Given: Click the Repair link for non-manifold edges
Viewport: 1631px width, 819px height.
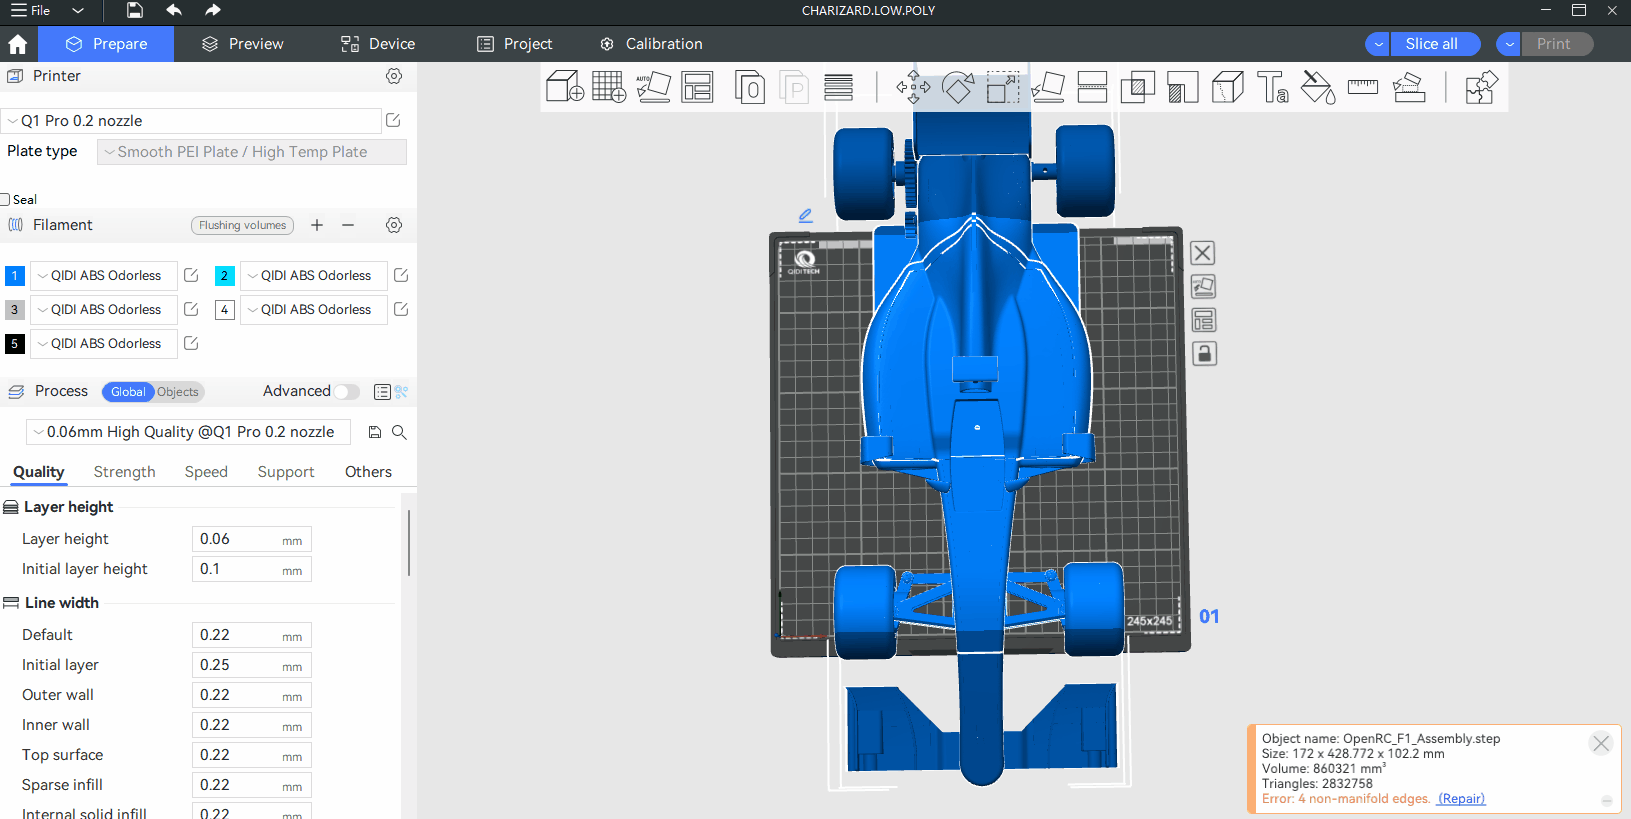Looking at the screenshot, I should click(1461, 799).
